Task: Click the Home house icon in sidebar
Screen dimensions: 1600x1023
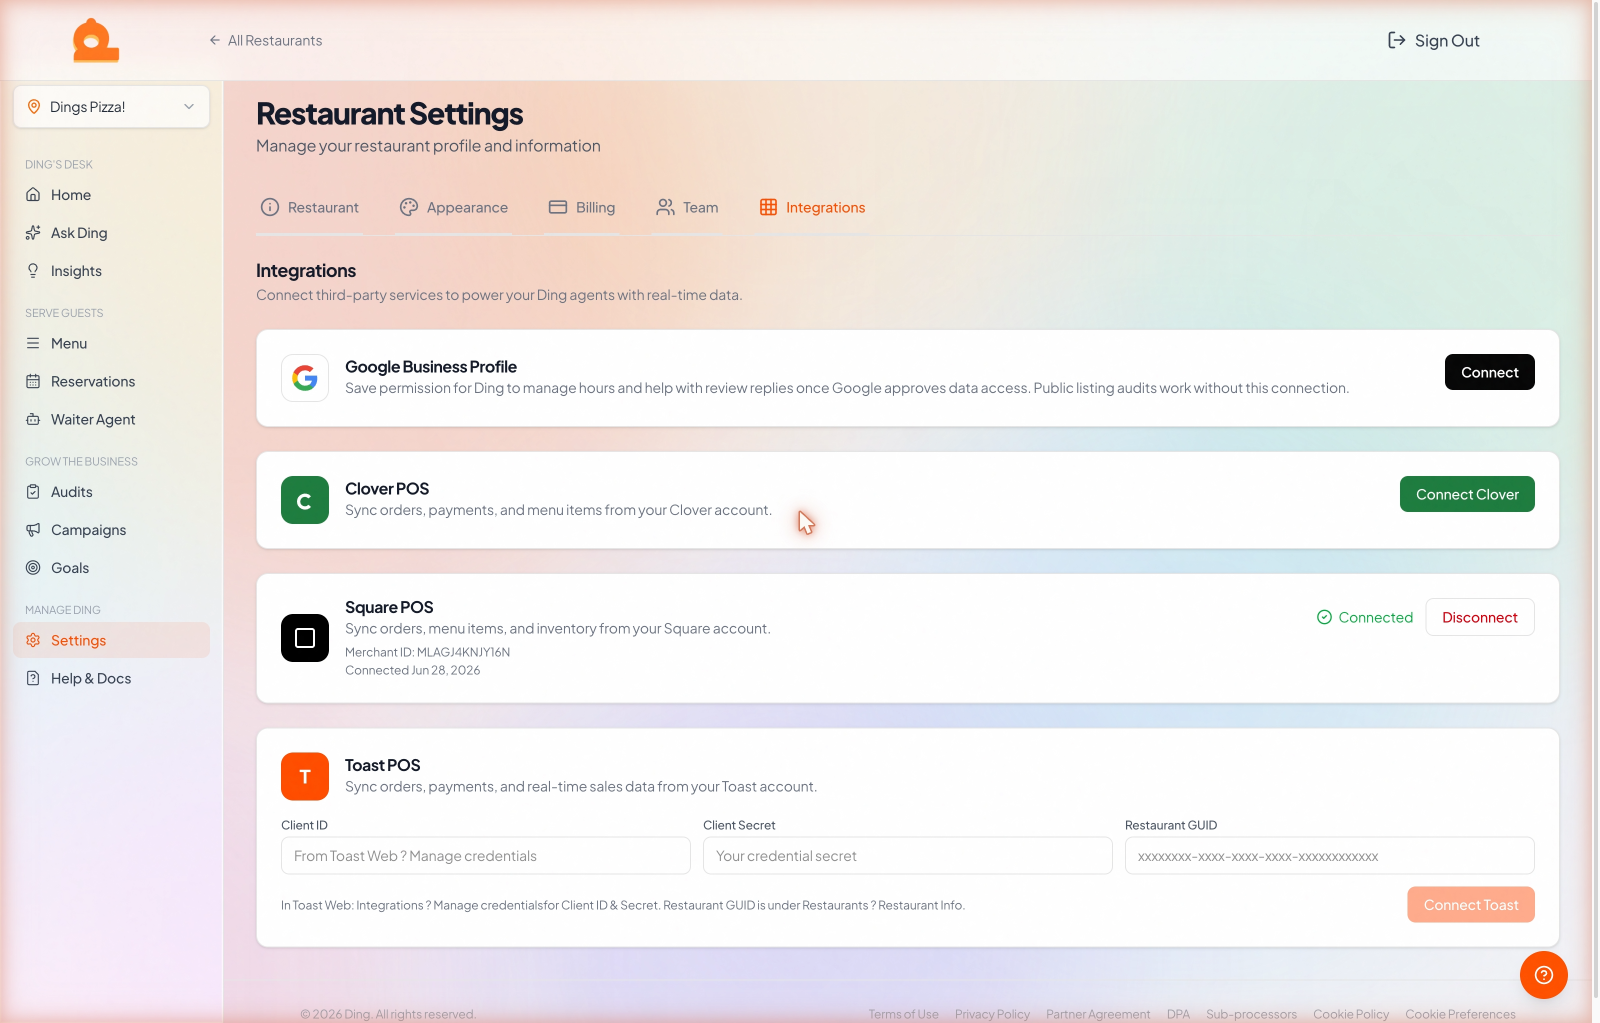Action: [33, 195]
